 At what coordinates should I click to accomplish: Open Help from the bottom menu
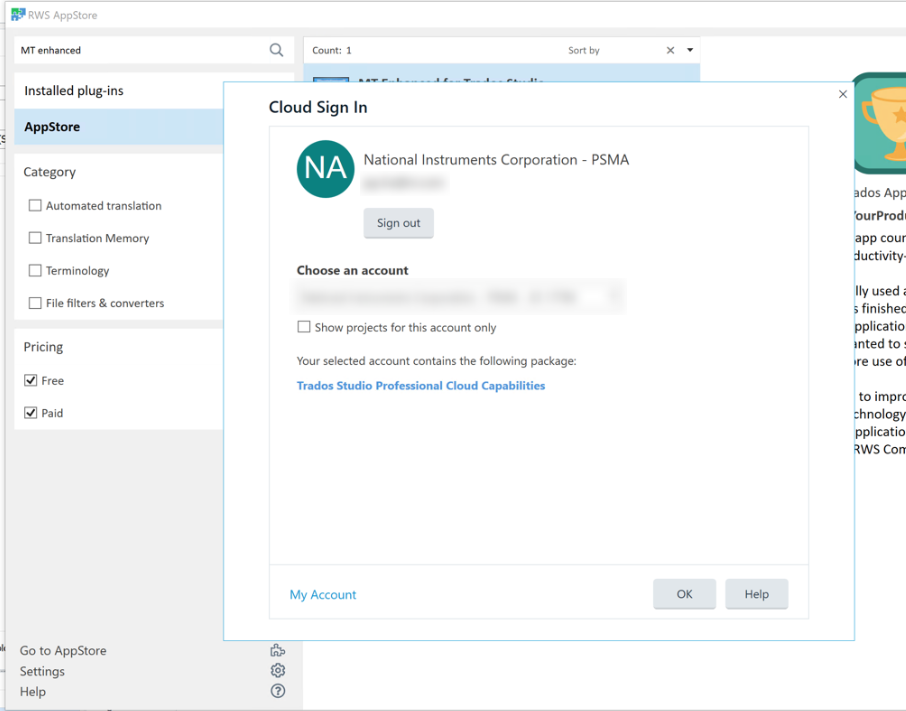(32, 691)
